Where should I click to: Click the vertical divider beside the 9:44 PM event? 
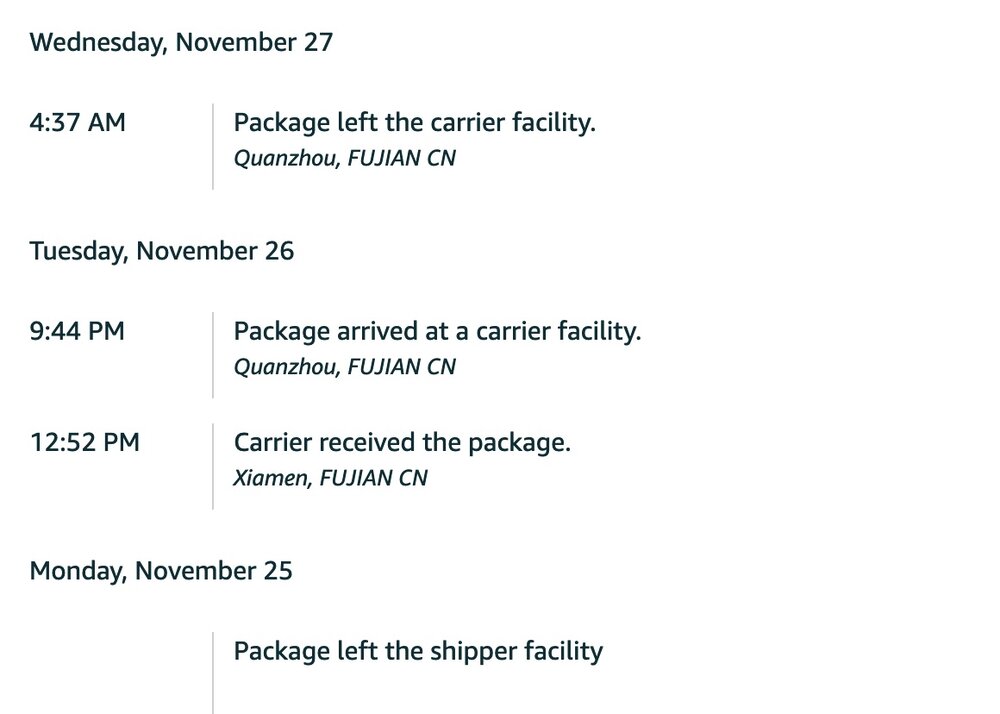(x=213, y=354)
